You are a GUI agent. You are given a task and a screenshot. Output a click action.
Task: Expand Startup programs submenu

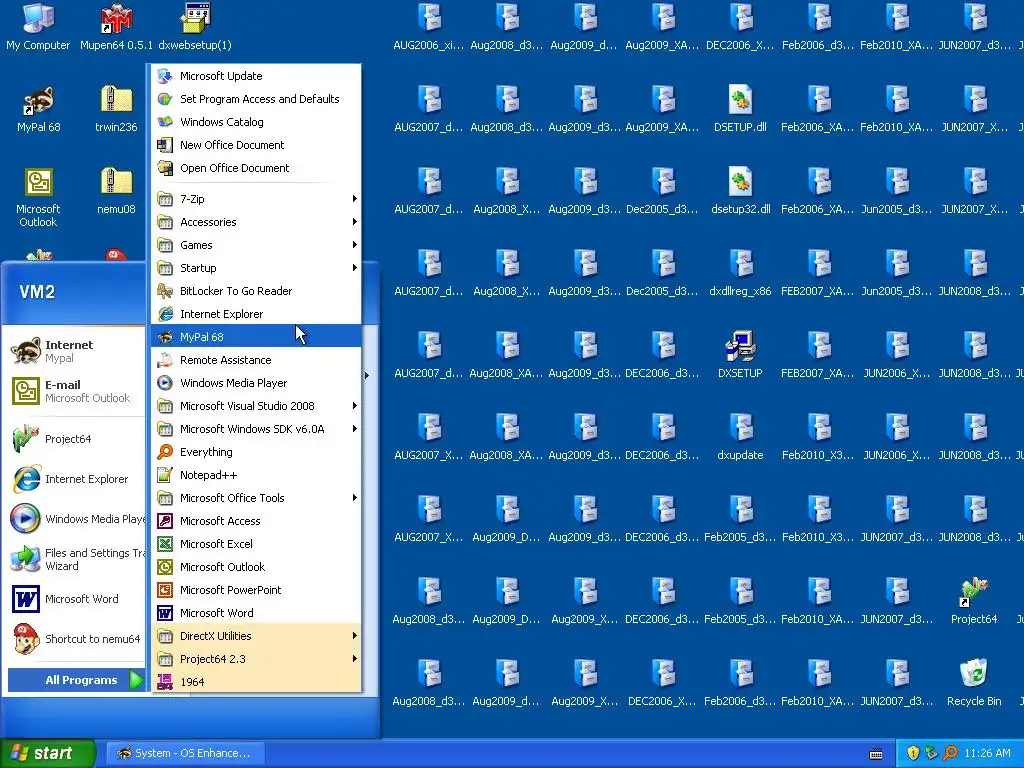point(256,268)
